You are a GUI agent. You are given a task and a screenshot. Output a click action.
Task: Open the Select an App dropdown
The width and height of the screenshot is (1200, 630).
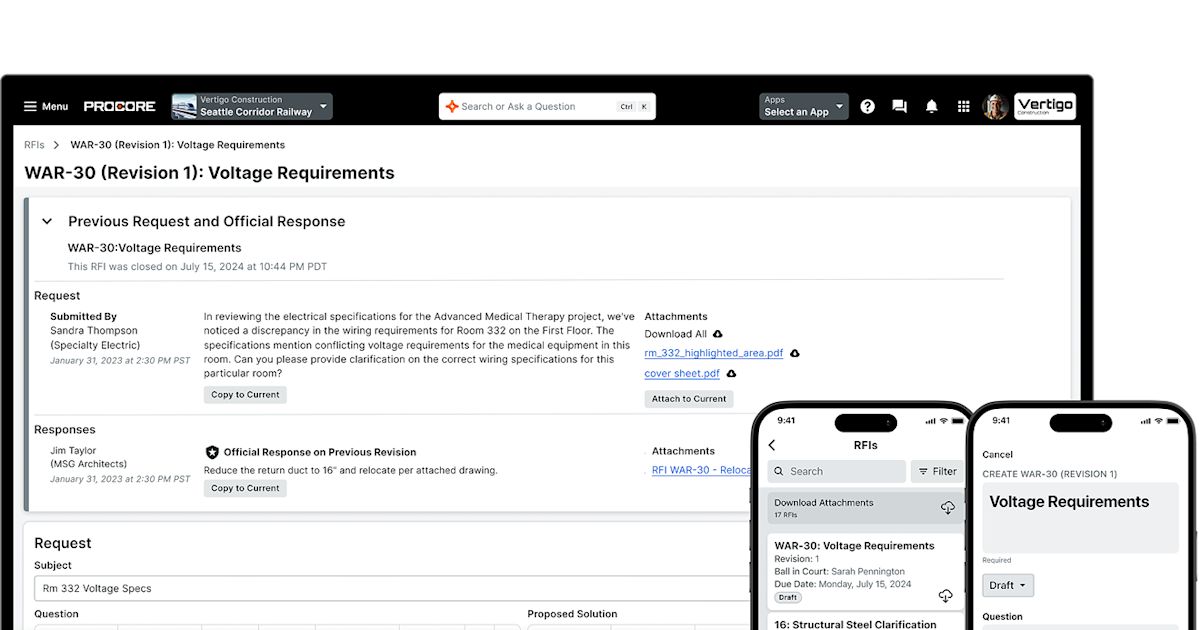803,106
